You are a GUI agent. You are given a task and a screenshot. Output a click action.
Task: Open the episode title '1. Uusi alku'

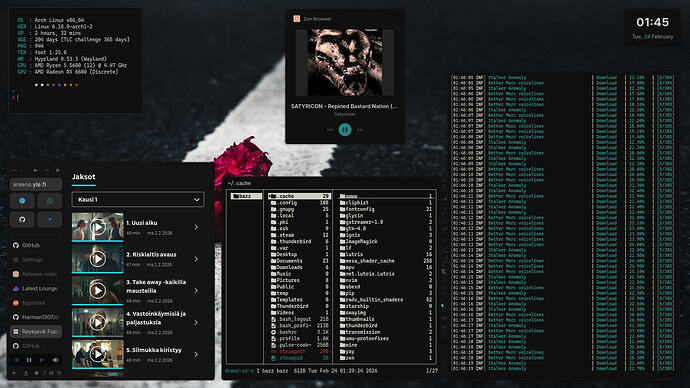(x=142, y=223)
